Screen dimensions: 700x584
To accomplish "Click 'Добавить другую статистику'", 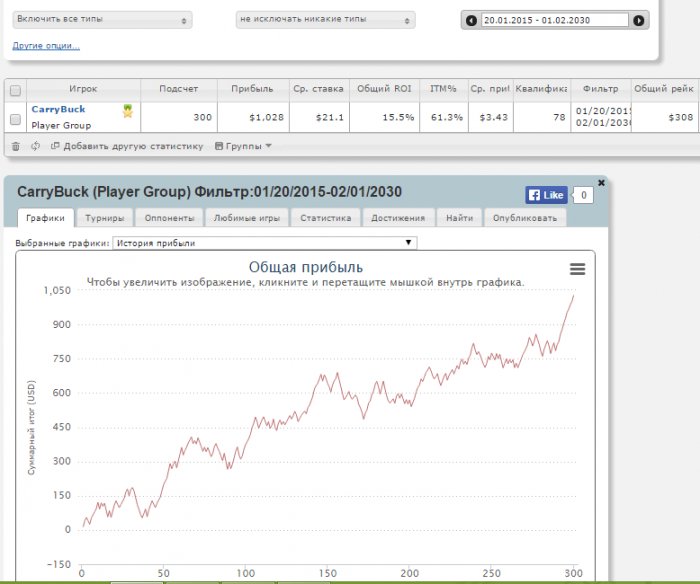I will click(127, 146).
